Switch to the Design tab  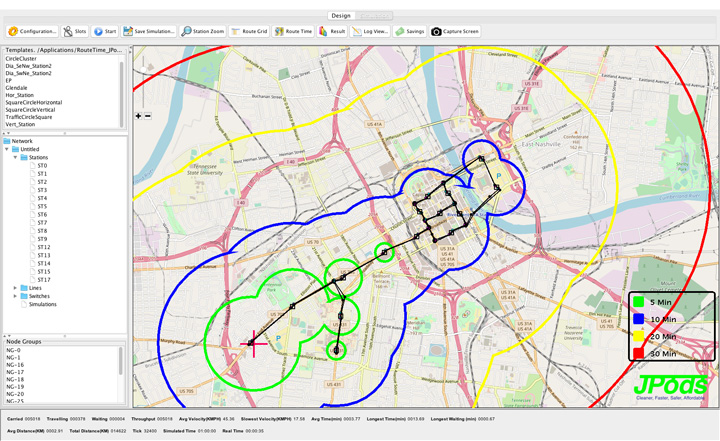(x=341, y=16)
